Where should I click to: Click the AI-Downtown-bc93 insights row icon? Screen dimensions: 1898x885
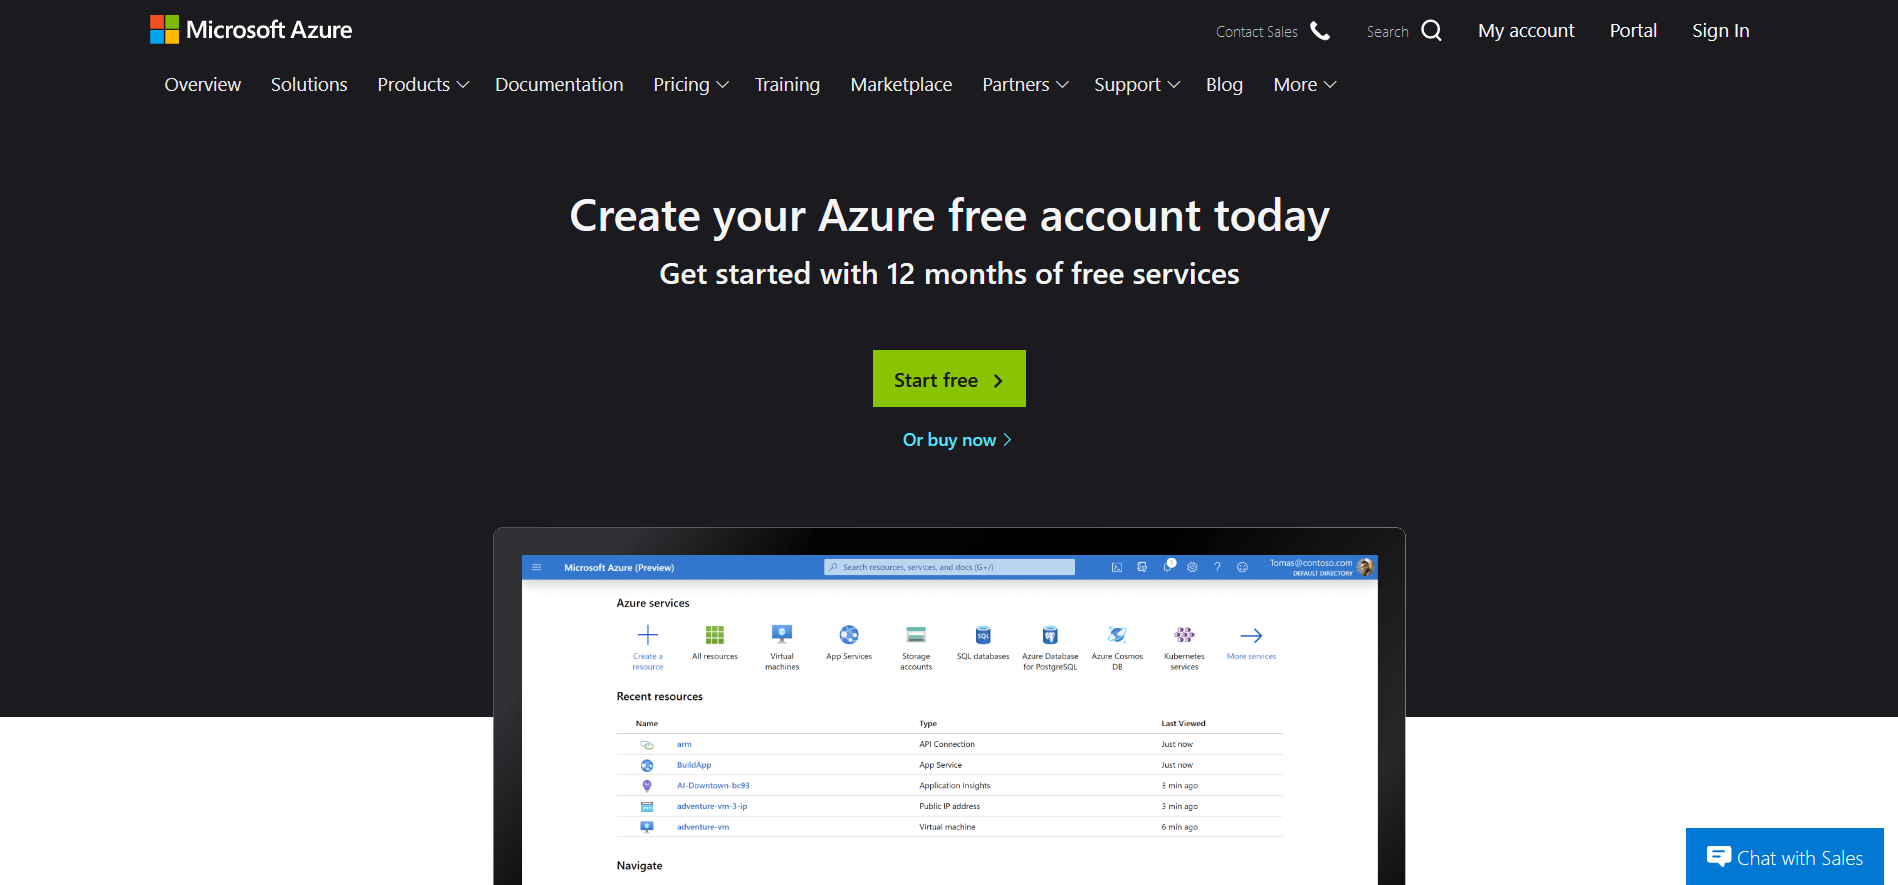click(x=647, y=786)
